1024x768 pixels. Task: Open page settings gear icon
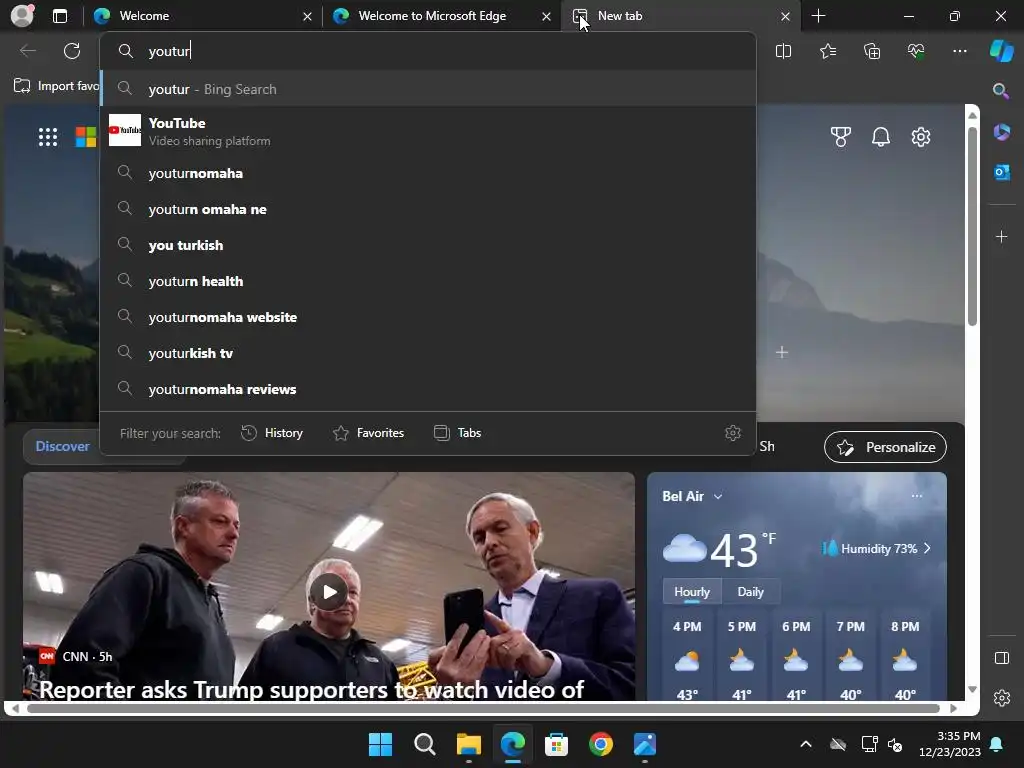921,137
